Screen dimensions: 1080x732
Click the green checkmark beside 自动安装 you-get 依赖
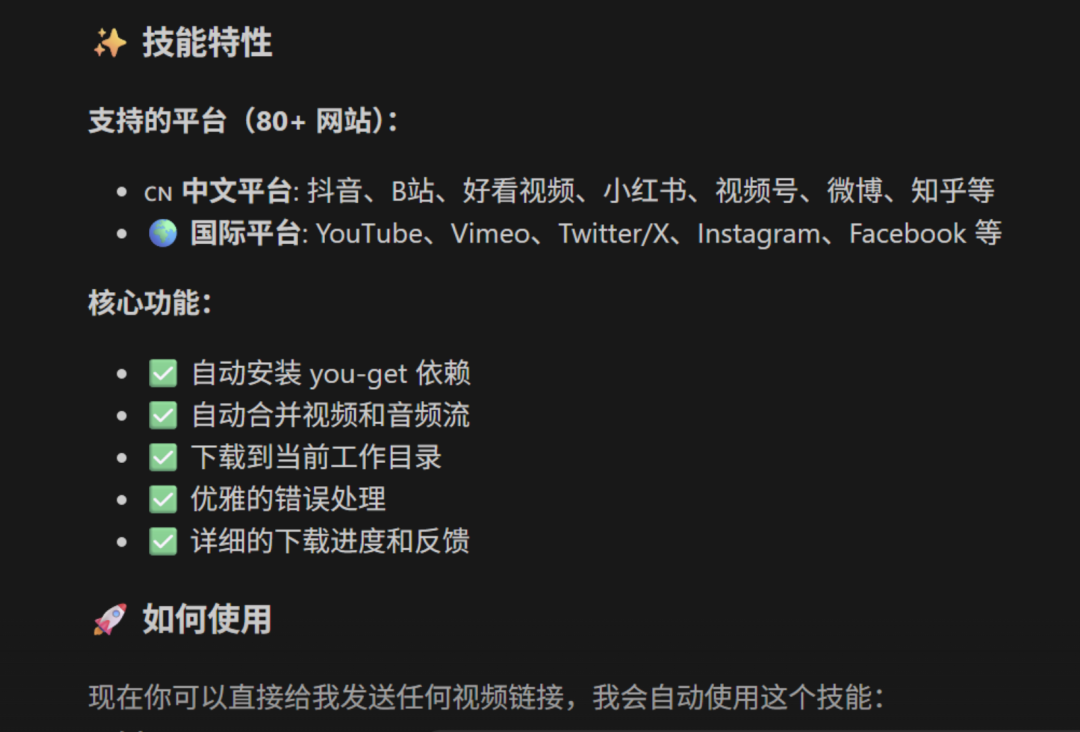point(163,373)
